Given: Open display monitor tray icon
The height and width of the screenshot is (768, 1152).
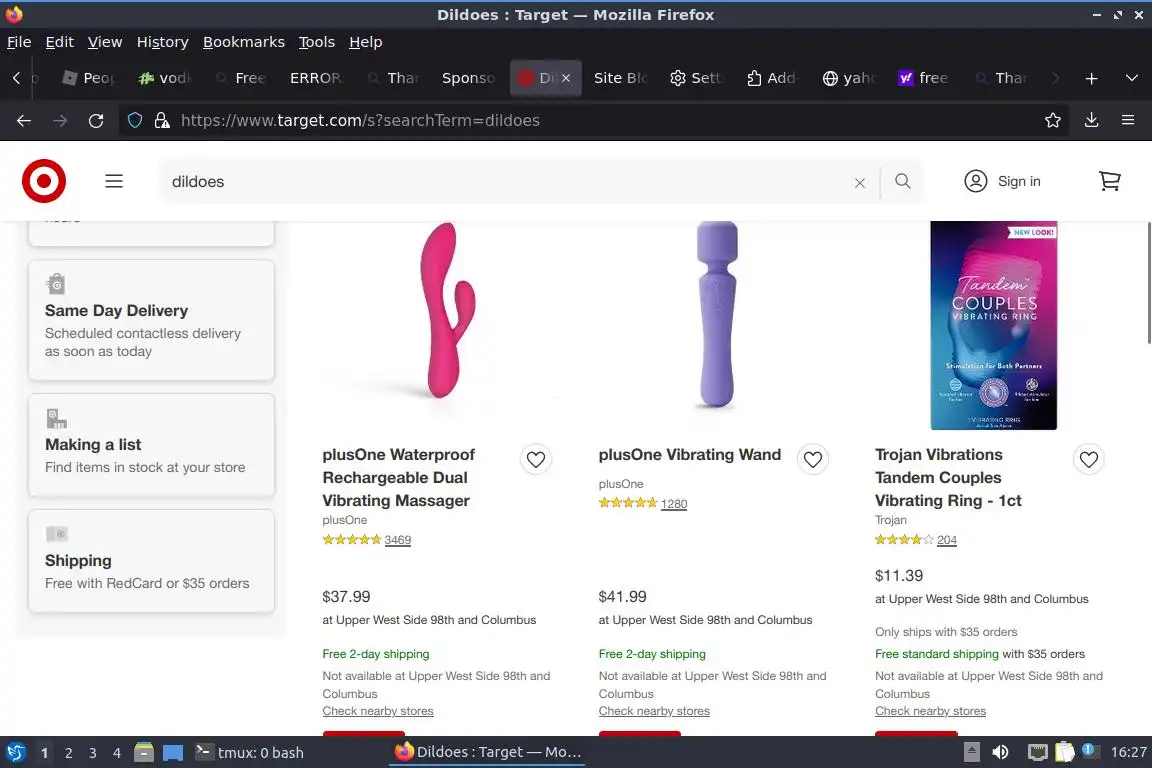Looking at the screenshot, I should coord(1037,753).
